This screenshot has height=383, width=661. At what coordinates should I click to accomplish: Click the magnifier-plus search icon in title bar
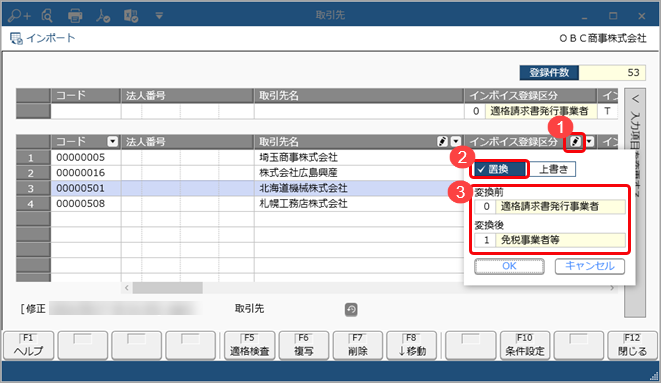pos(19,16)
